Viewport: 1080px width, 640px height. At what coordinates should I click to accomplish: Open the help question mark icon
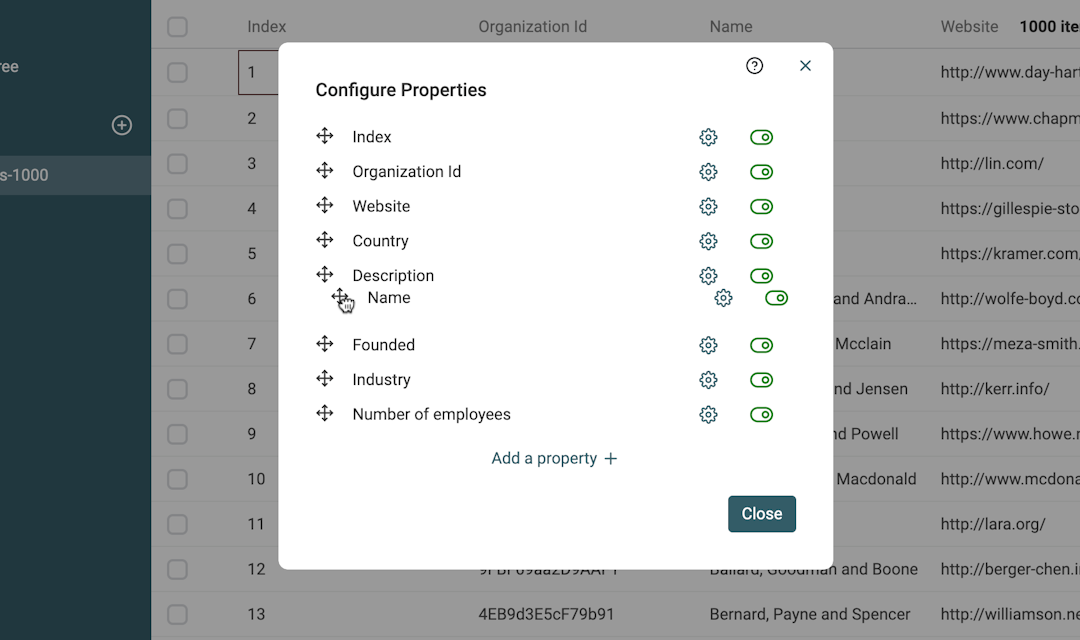[755, 66]
